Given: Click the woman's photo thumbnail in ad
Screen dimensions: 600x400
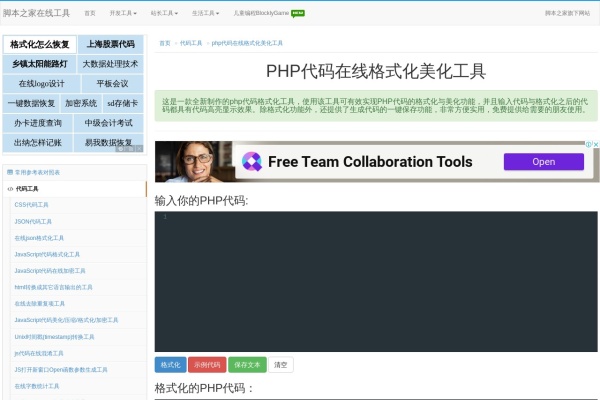Looking at the screenshot, I should tap(195, 161).
